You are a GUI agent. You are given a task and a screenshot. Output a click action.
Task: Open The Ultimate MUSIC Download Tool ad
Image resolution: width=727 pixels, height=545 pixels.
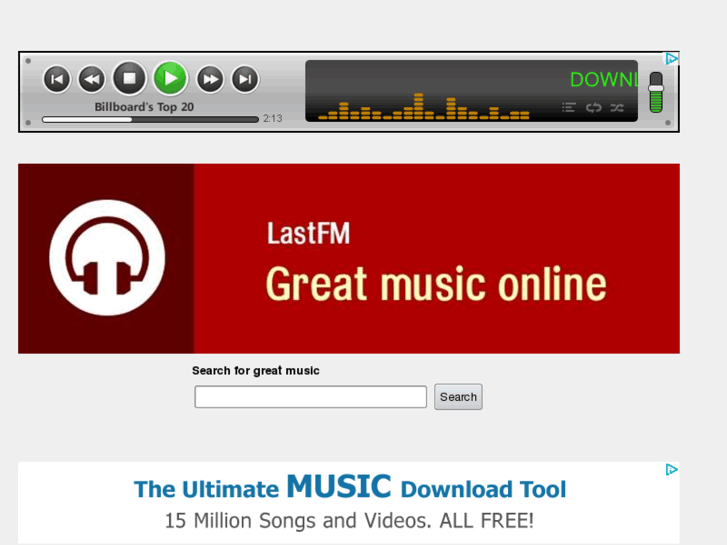tap(350, 487)
